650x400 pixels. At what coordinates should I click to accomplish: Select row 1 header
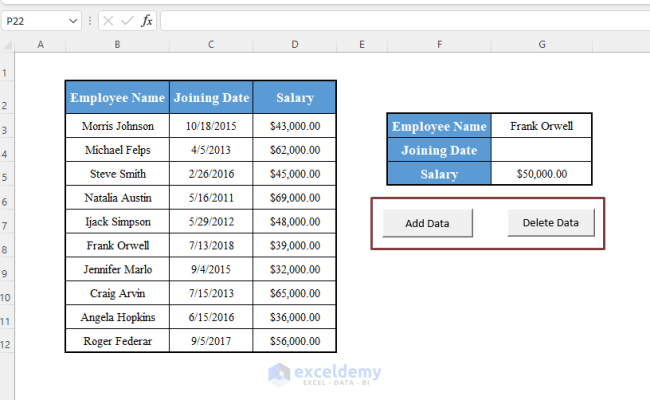coord(7,66)
